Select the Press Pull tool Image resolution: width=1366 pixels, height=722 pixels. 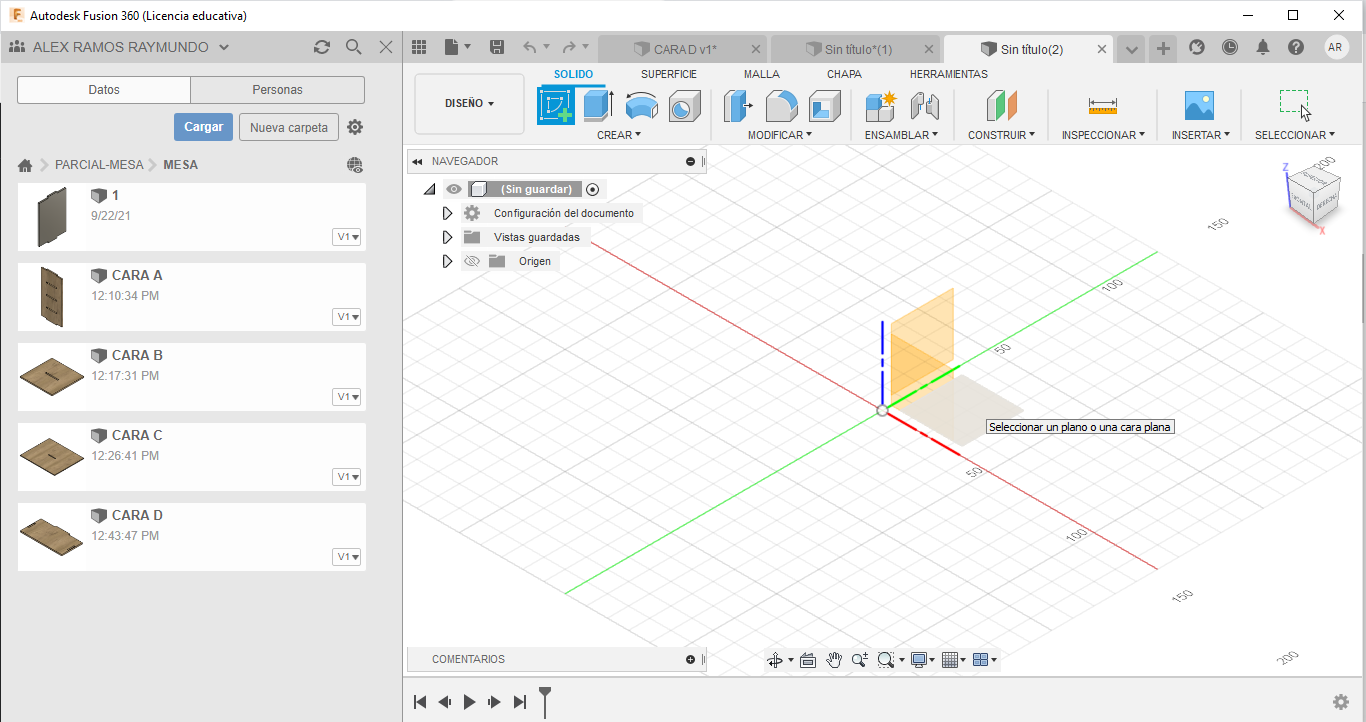tap(738, 106)
